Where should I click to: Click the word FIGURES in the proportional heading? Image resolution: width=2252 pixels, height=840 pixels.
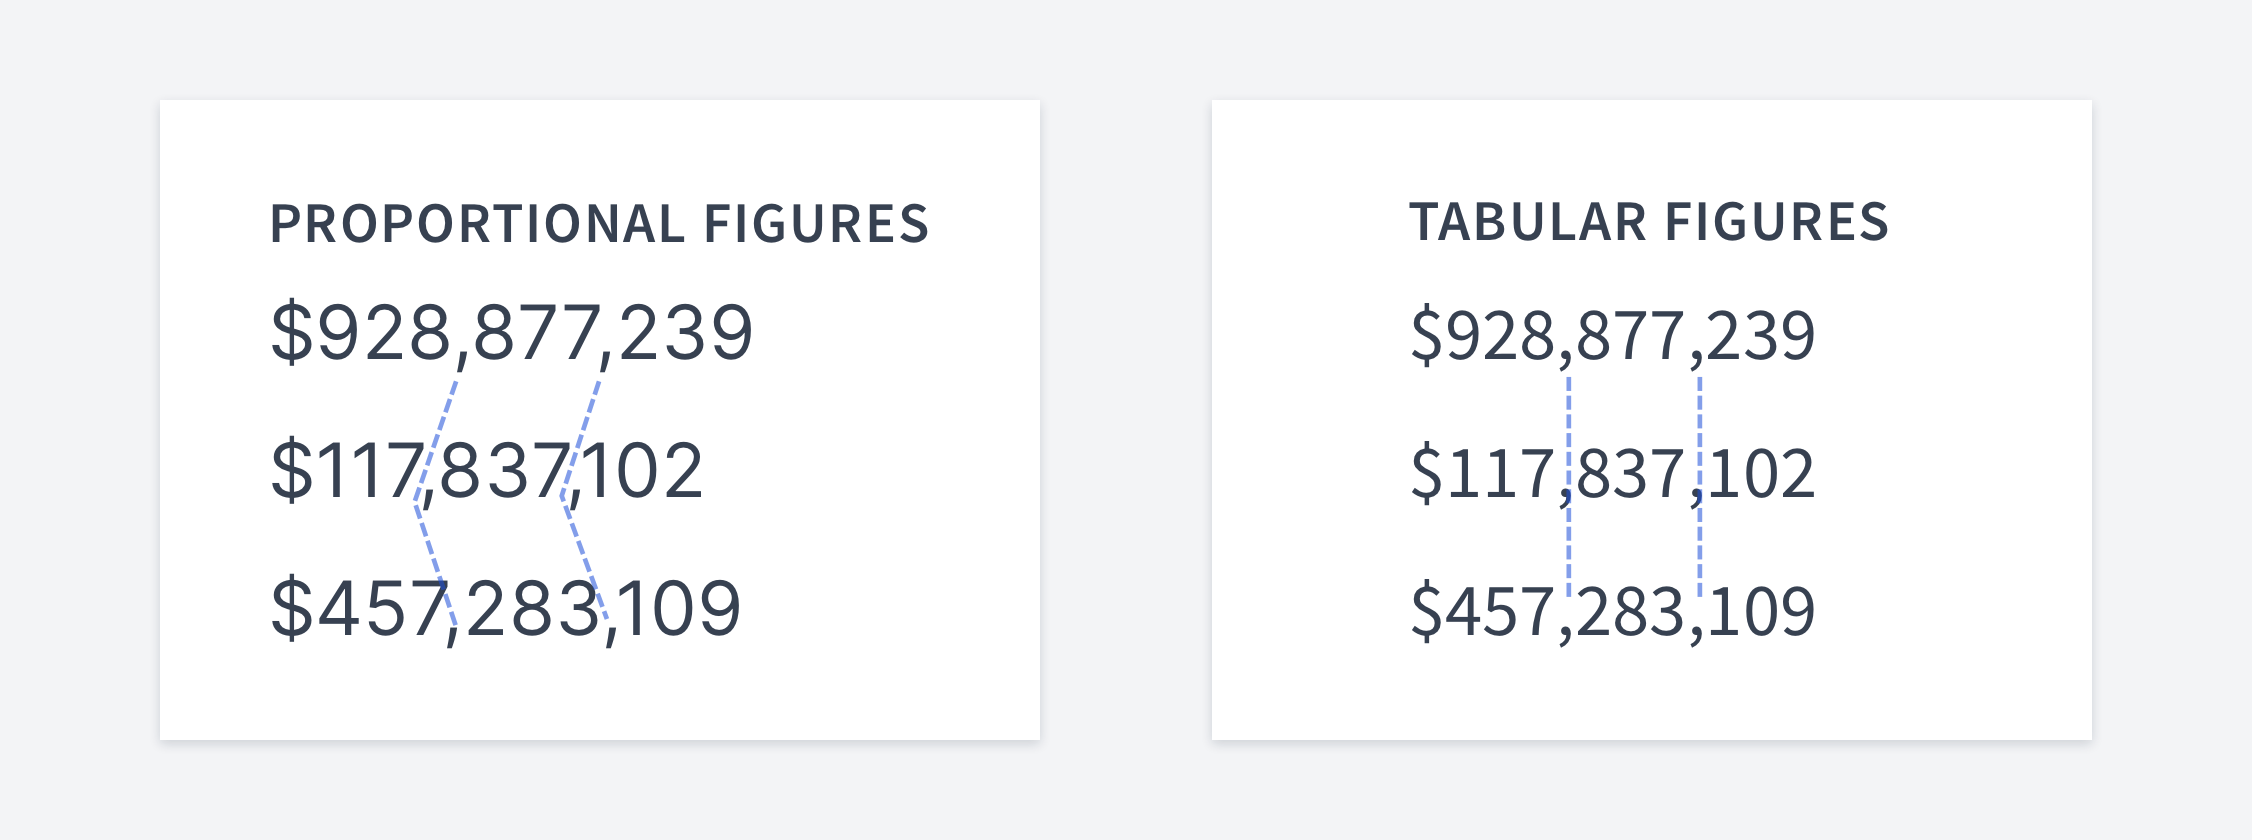pyautogui.click(x=817, y=224)
